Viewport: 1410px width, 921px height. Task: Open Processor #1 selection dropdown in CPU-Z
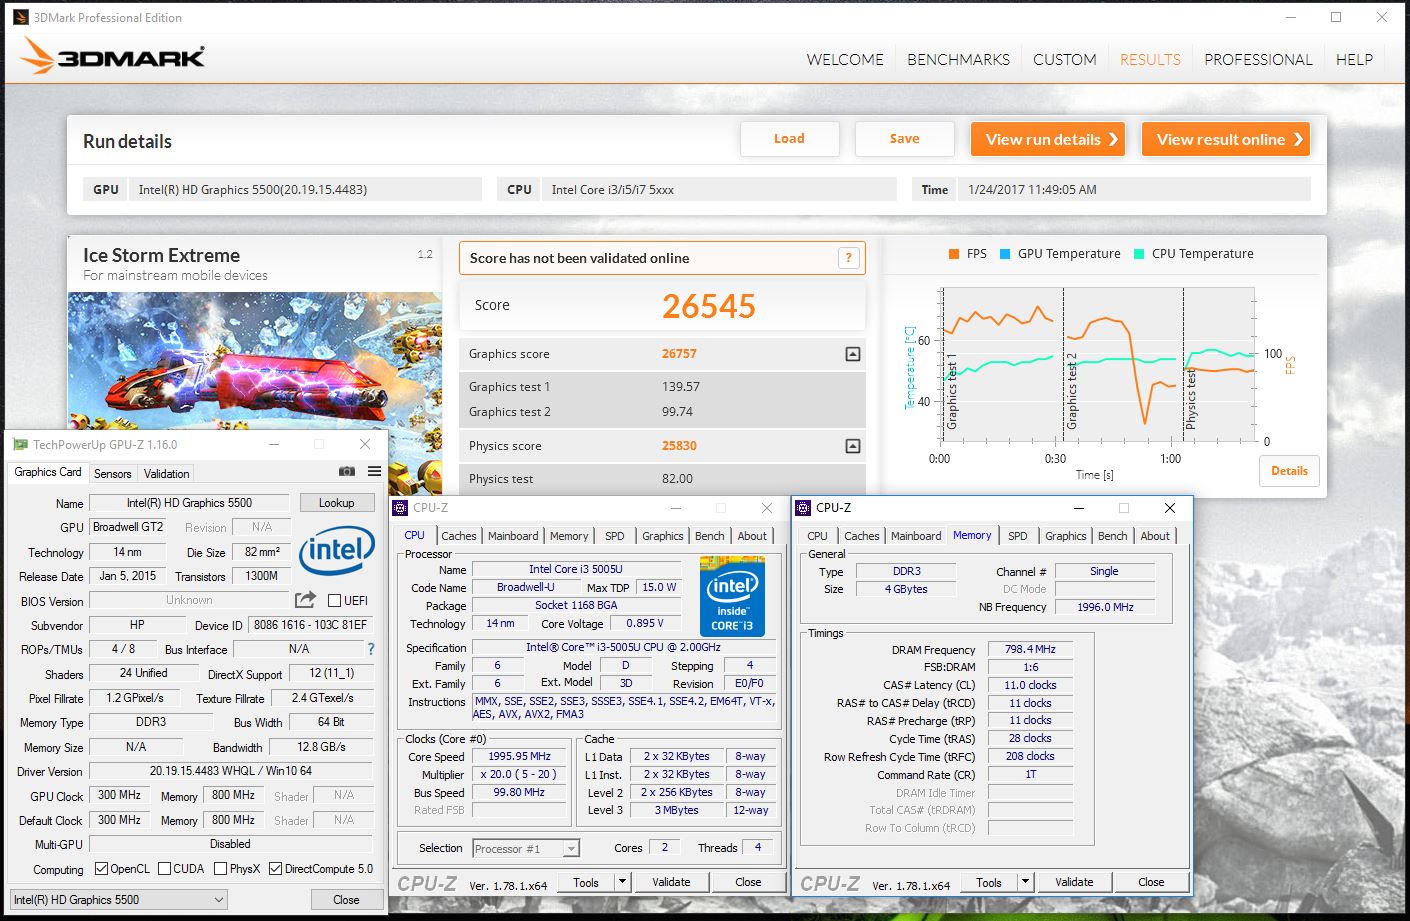pos(526,849)
